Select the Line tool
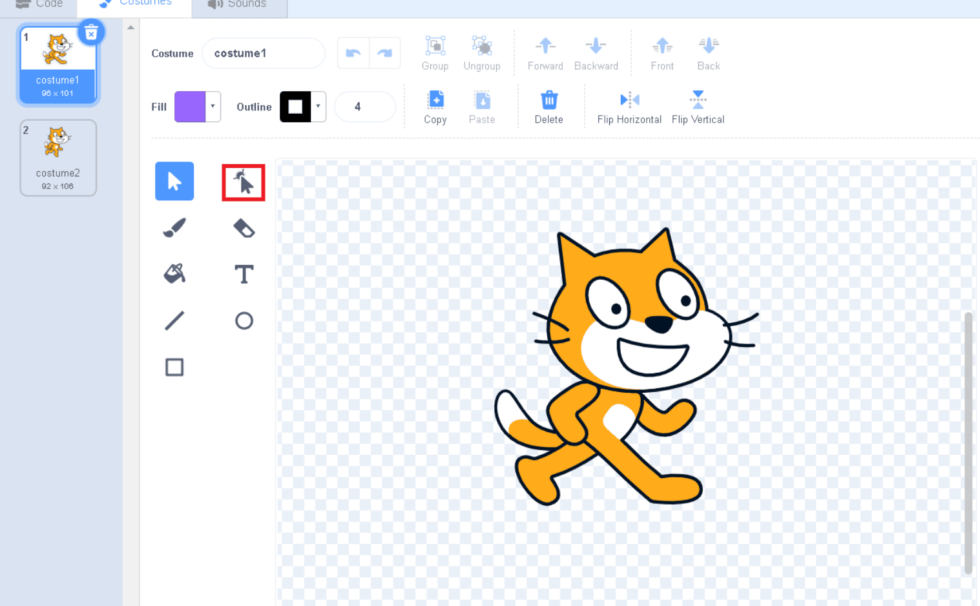 [x=173, y=320]
